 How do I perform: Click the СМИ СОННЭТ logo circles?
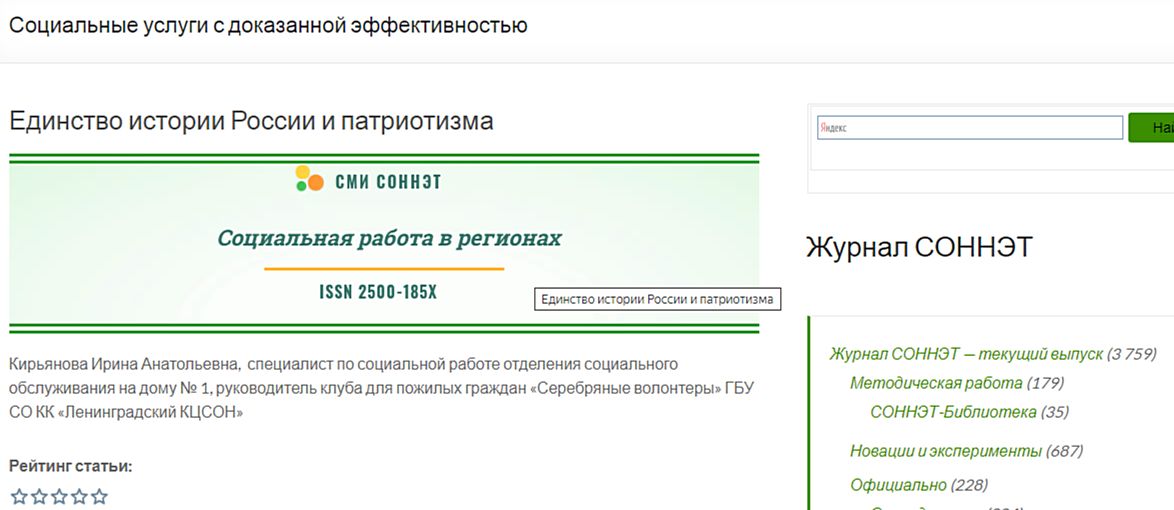(x=309, y=179)
